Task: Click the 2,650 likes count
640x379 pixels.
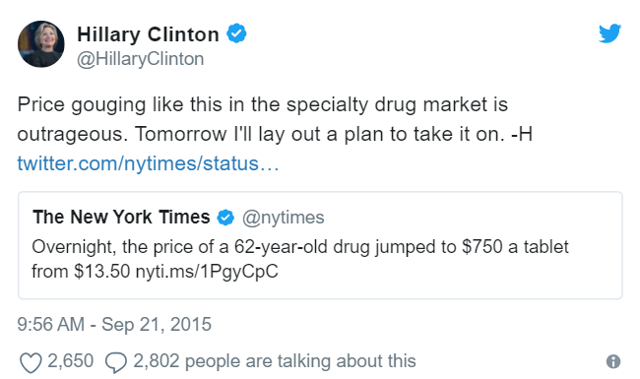Action: pos(71,361)
